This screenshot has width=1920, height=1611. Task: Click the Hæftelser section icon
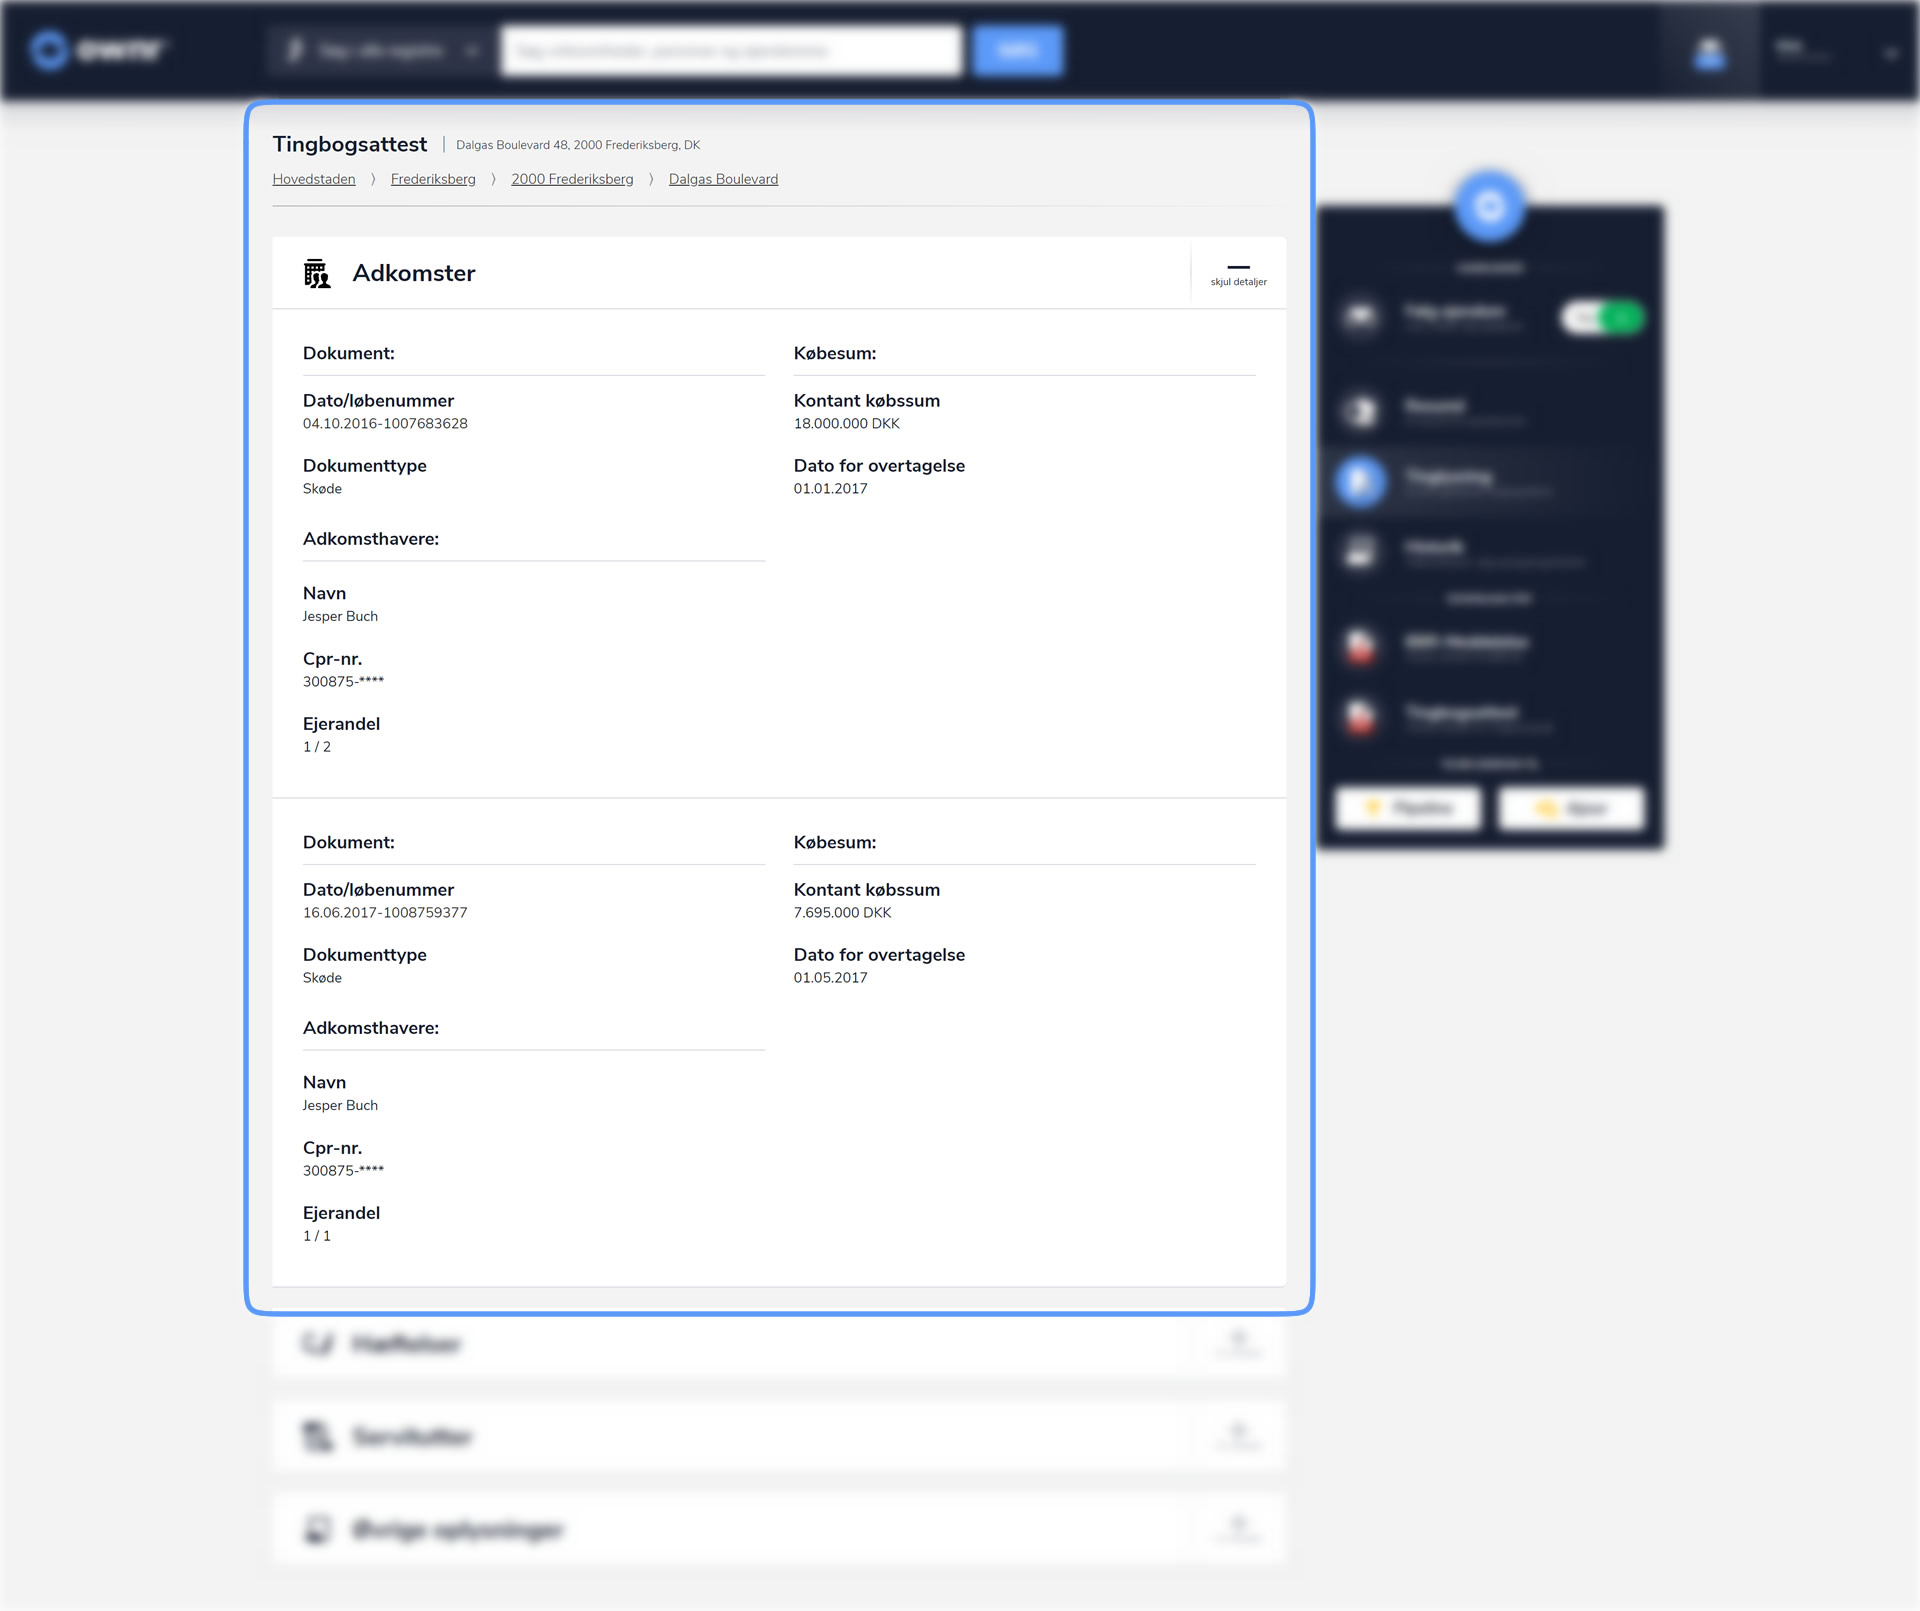click(317, 1343)
